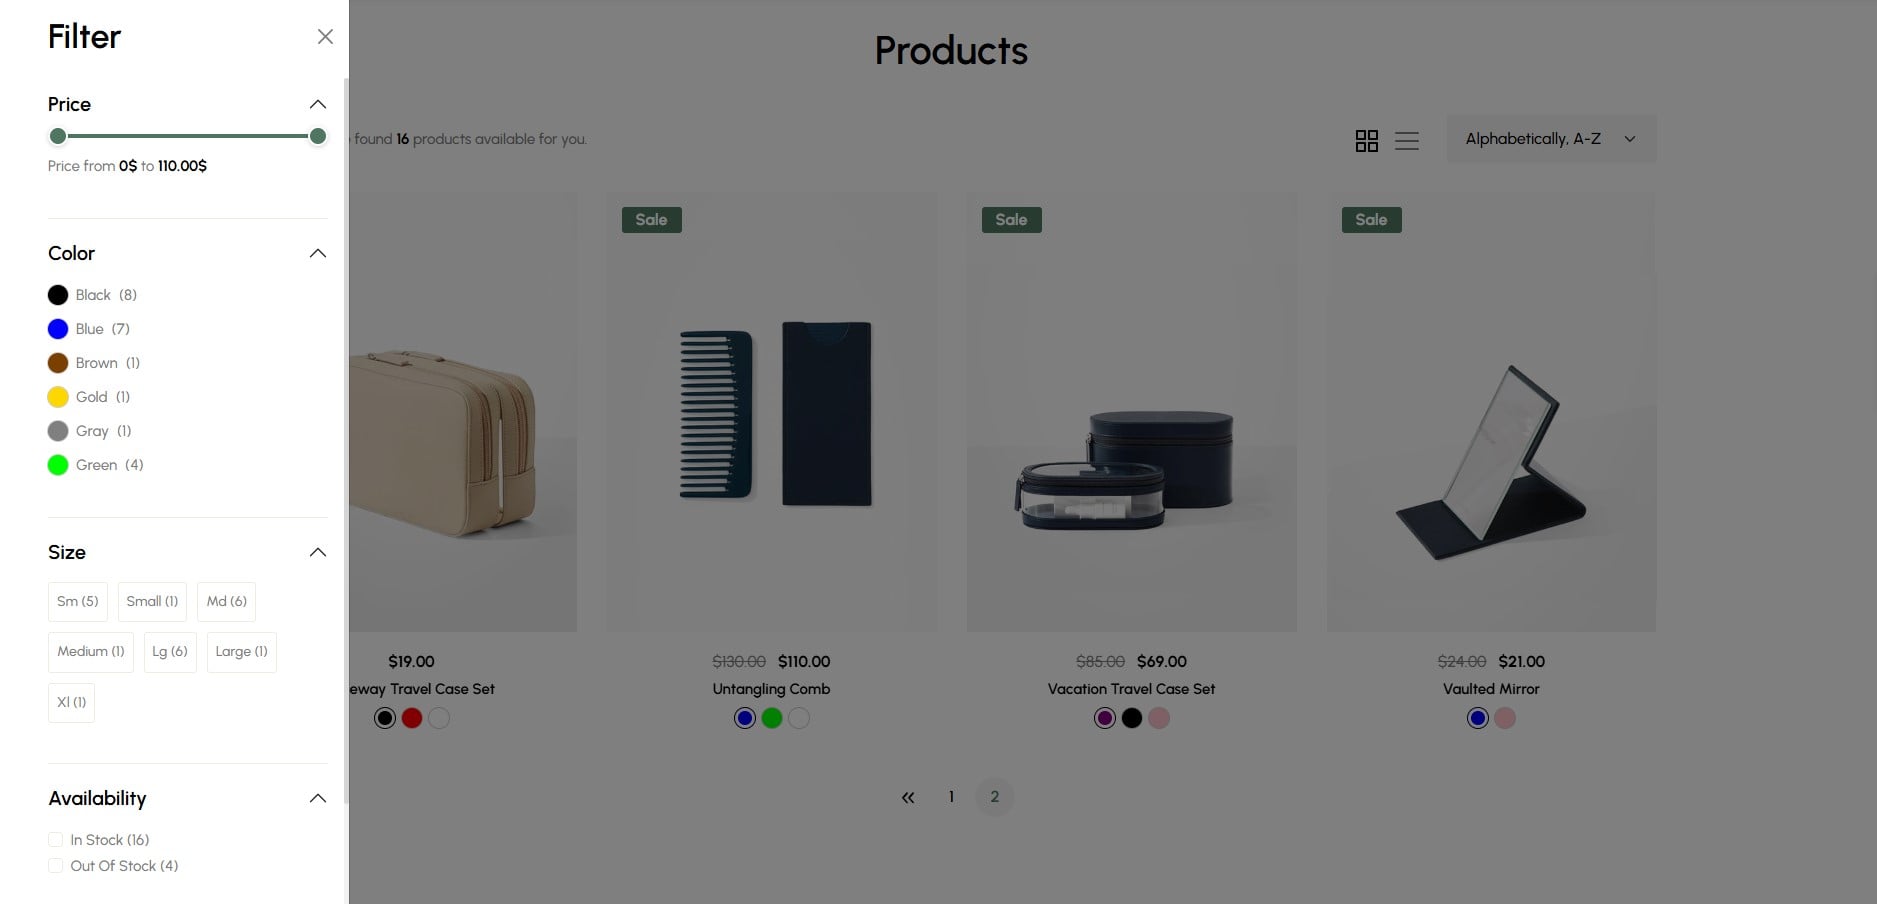Switch to grid view layout icon
This screenshot has width=1877, height=904.
(1366, 141)
